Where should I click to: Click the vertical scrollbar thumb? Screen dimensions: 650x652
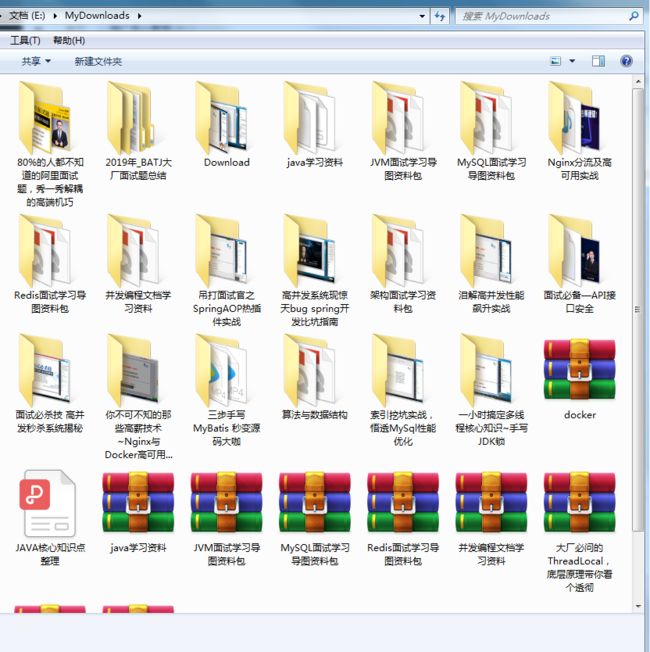click(638, 309)
